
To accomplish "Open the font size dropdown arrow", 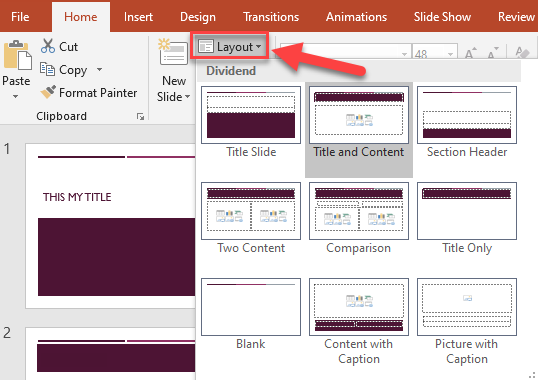I will coord(451,54).
